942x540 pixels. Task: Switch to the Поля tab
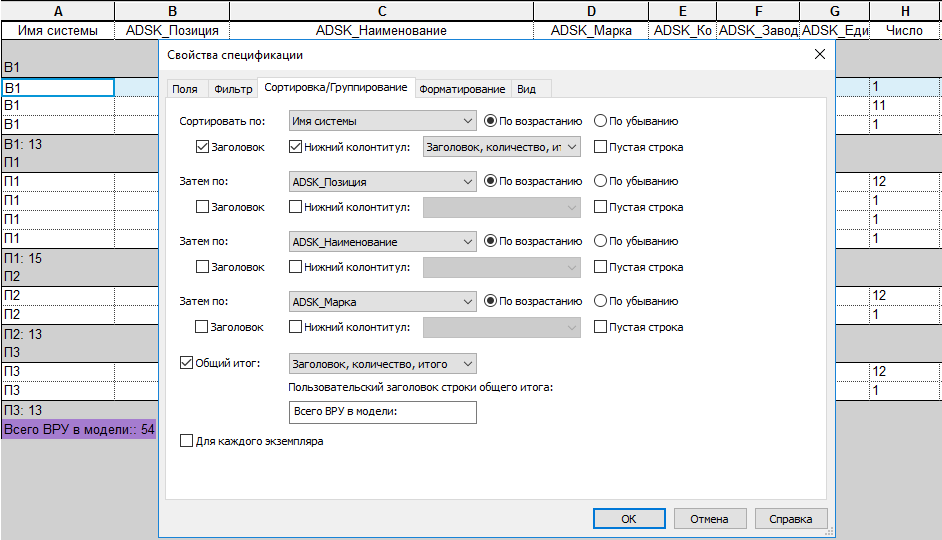pyautogui.click(x=185, y=89)
